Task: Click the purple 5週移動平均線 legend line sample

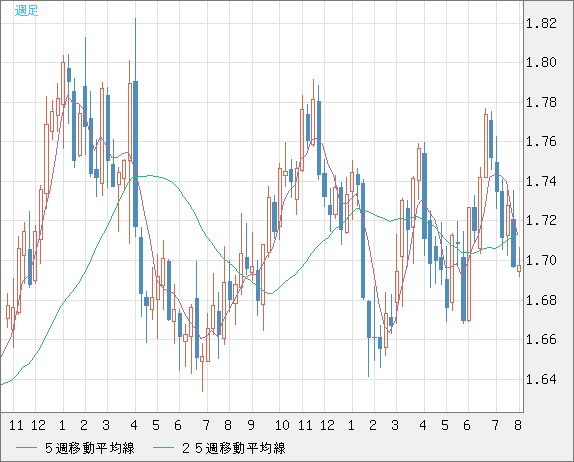Action: click(x=26, y=448)
